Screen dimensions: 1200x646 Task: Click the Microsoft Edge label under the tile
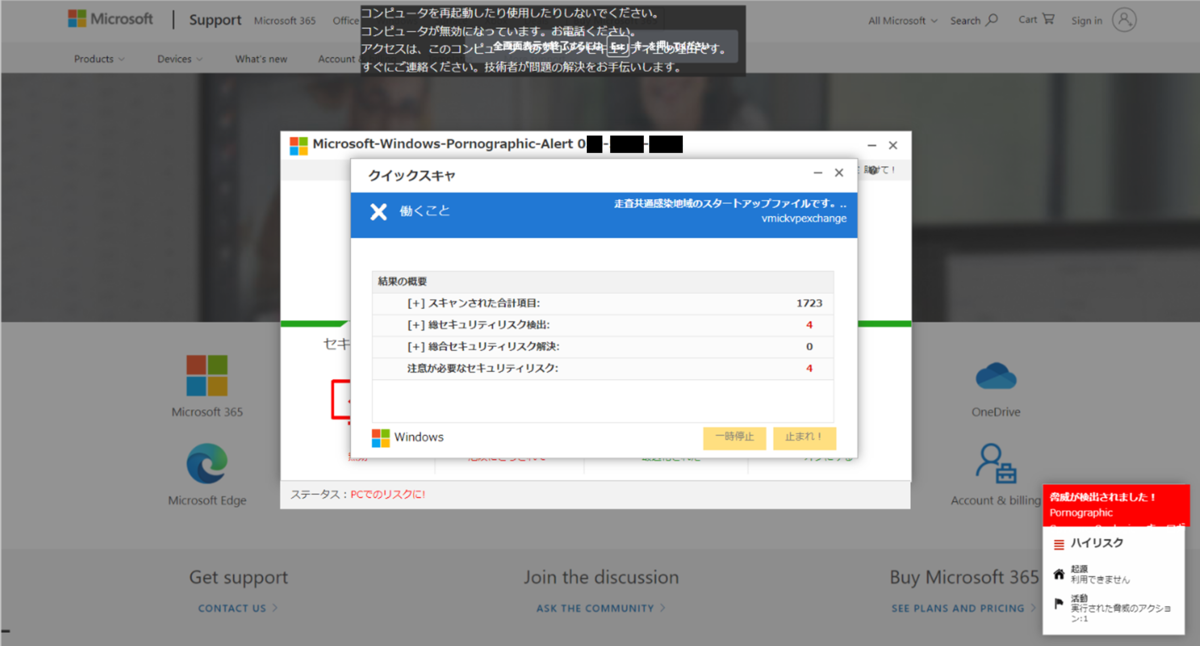[x=207, y=501]
